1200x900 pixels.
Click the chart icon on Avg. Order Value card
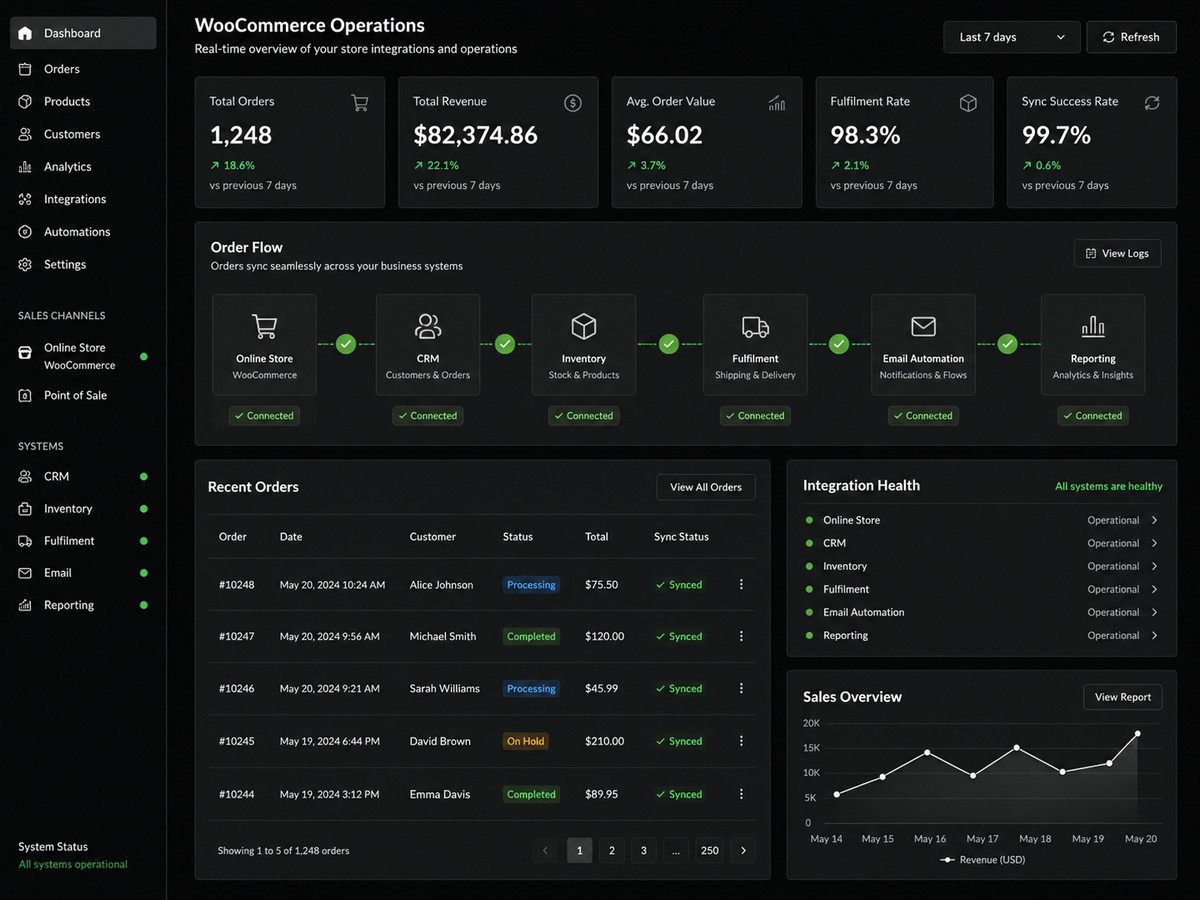[777, 102]
